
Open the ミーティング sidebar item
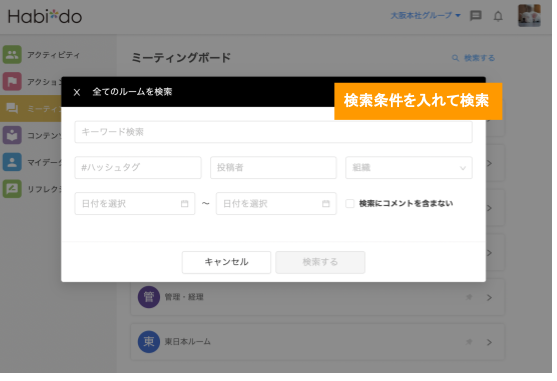(31, 109)
